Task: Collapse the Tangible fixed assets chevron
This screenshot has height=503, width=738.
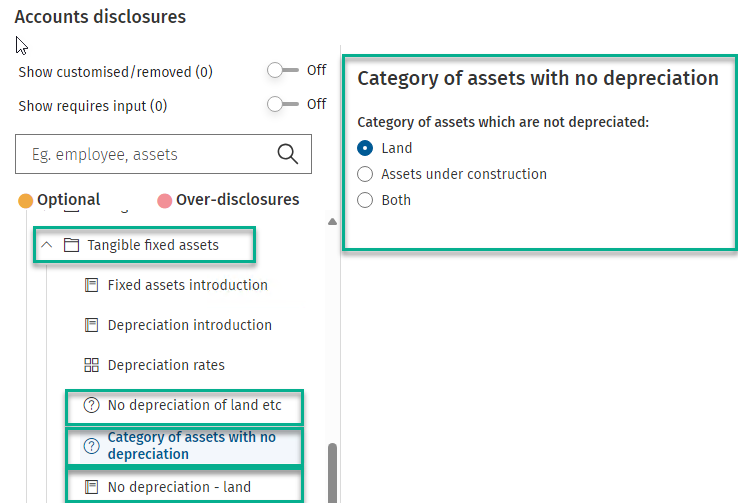Action: pos(47,245)
